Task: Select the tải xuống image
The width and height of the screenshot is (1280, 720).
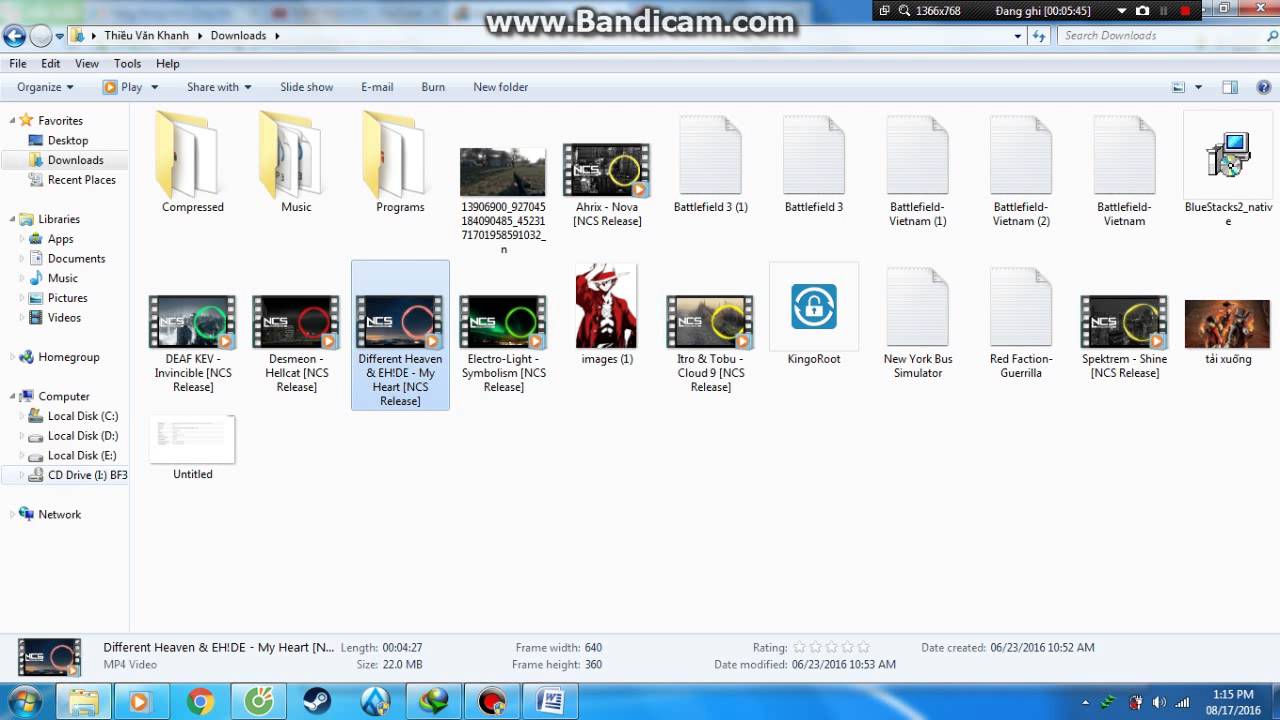Action: point(1228,332)
